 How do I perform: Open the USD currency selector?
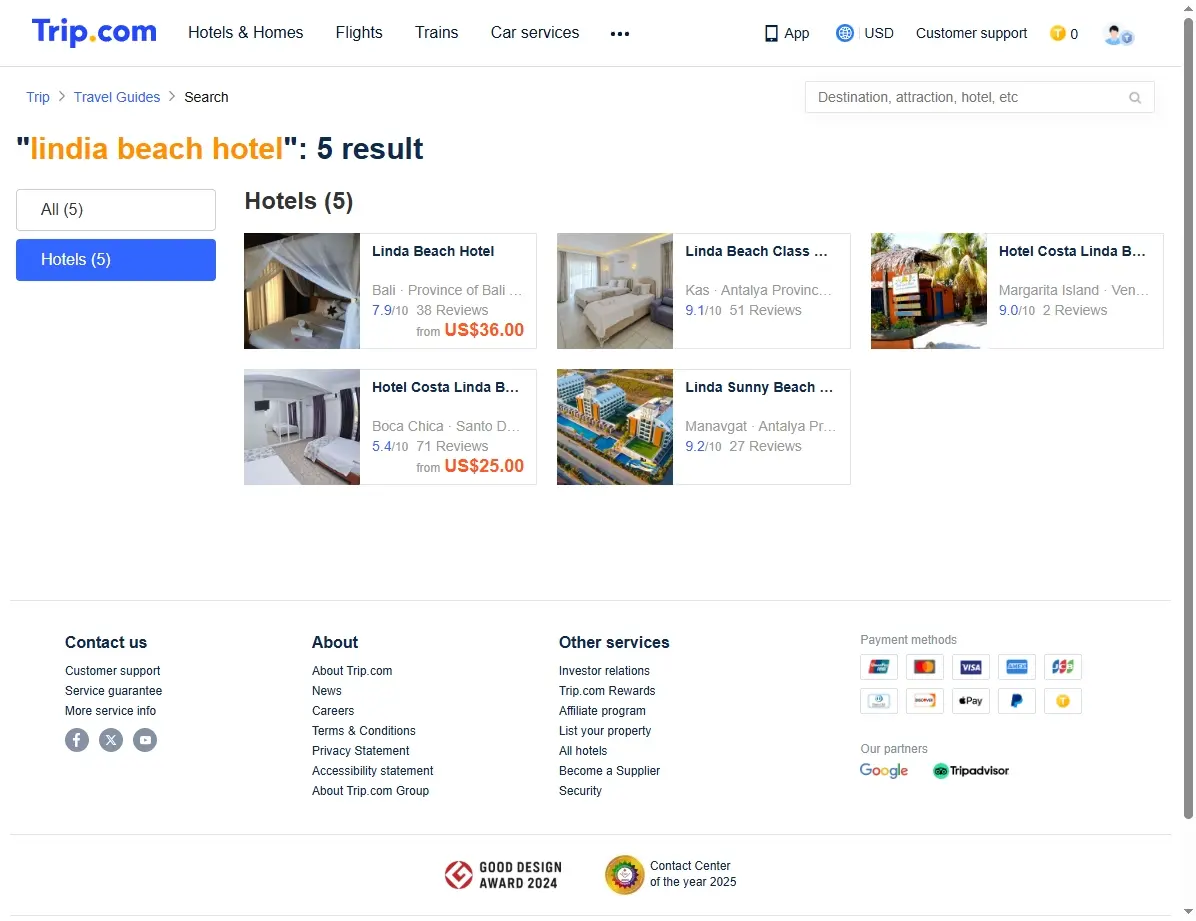[x=879, y=33]
